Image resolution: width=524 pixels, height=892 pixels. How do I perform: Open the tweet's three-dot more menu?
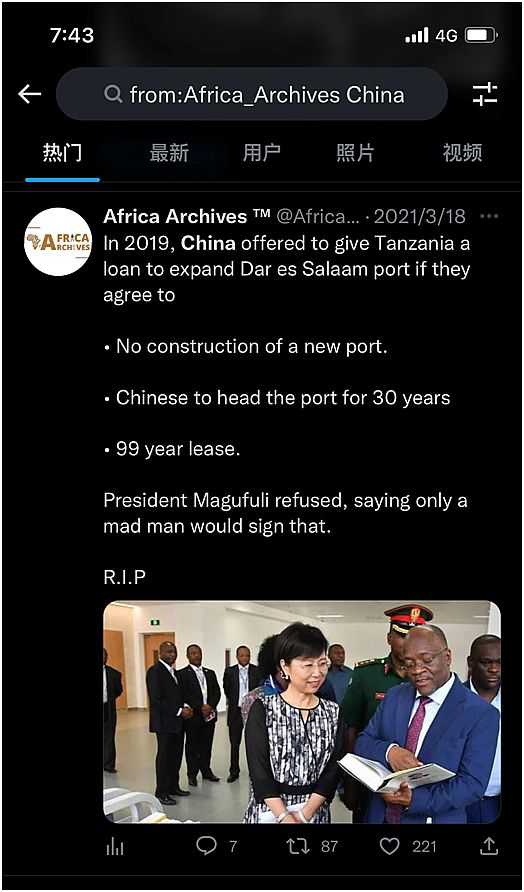[489, 217]
